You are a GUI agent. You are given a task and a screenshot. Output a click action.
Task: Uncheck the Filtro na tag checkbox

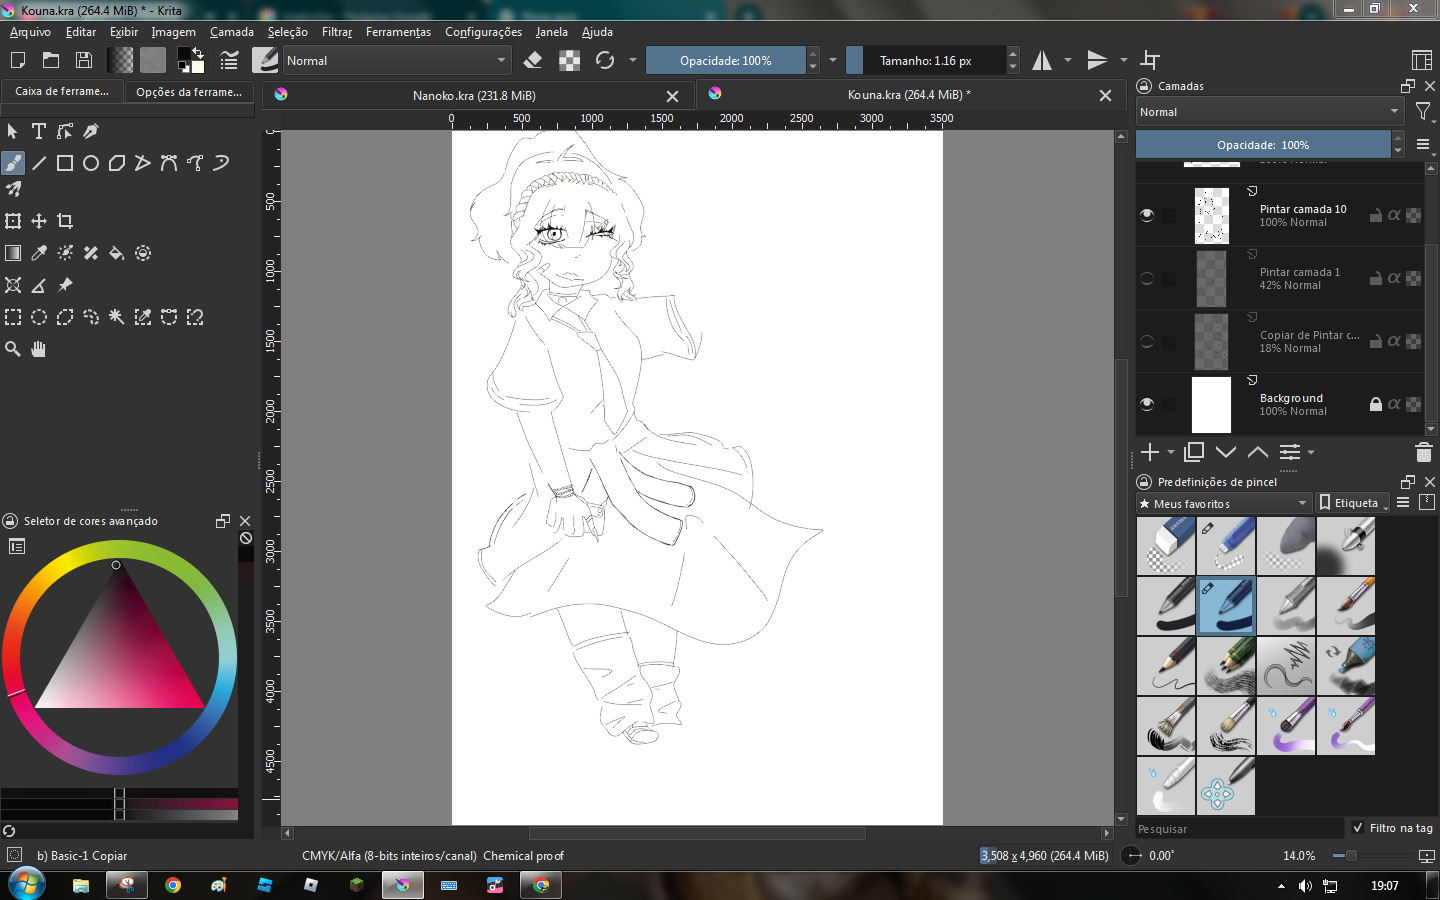(x=1357, y=828)
